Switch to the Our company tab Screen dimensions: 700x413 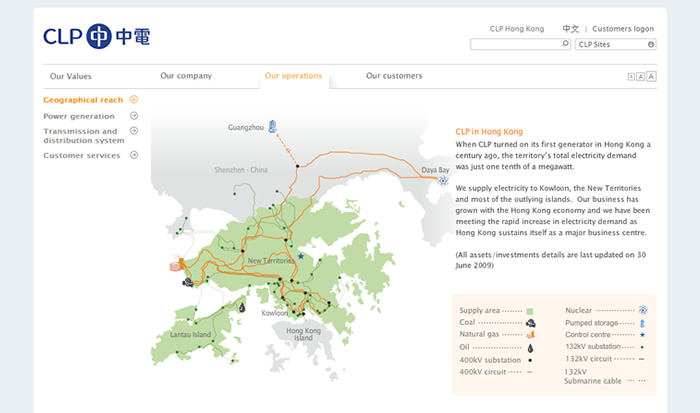coord(185,76)
